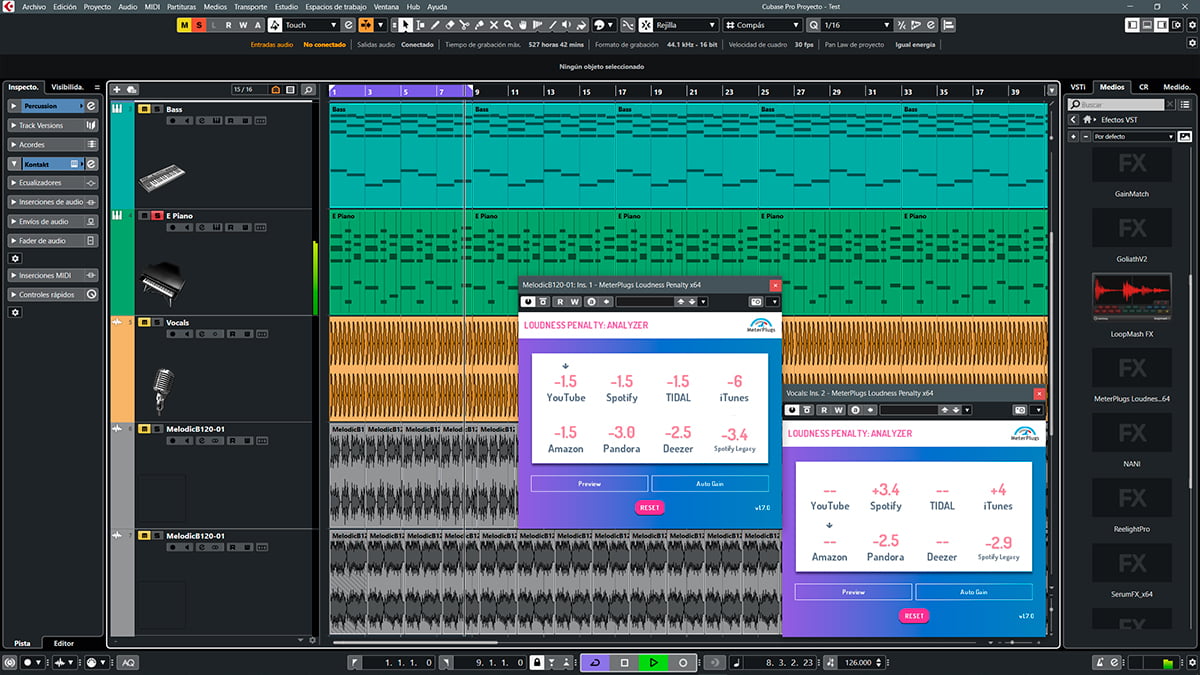This screenshot has width=1200, height=675.
Task: Click the media browser home icon
Action: coord(1087,119)
